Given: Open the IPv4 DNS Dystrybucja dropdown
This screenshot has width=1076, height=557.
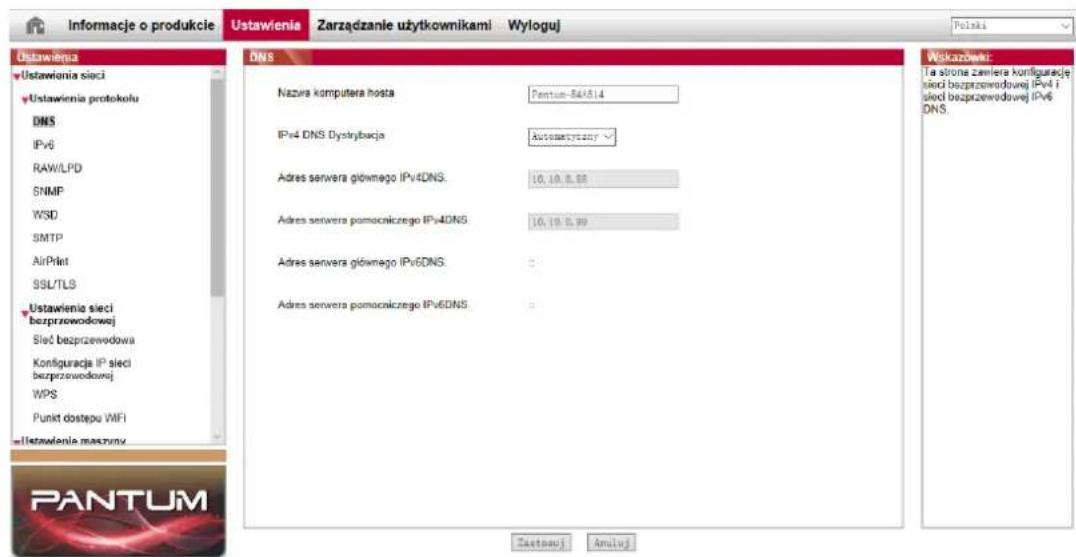Looking at the screenshot, I should coord(572,137).
